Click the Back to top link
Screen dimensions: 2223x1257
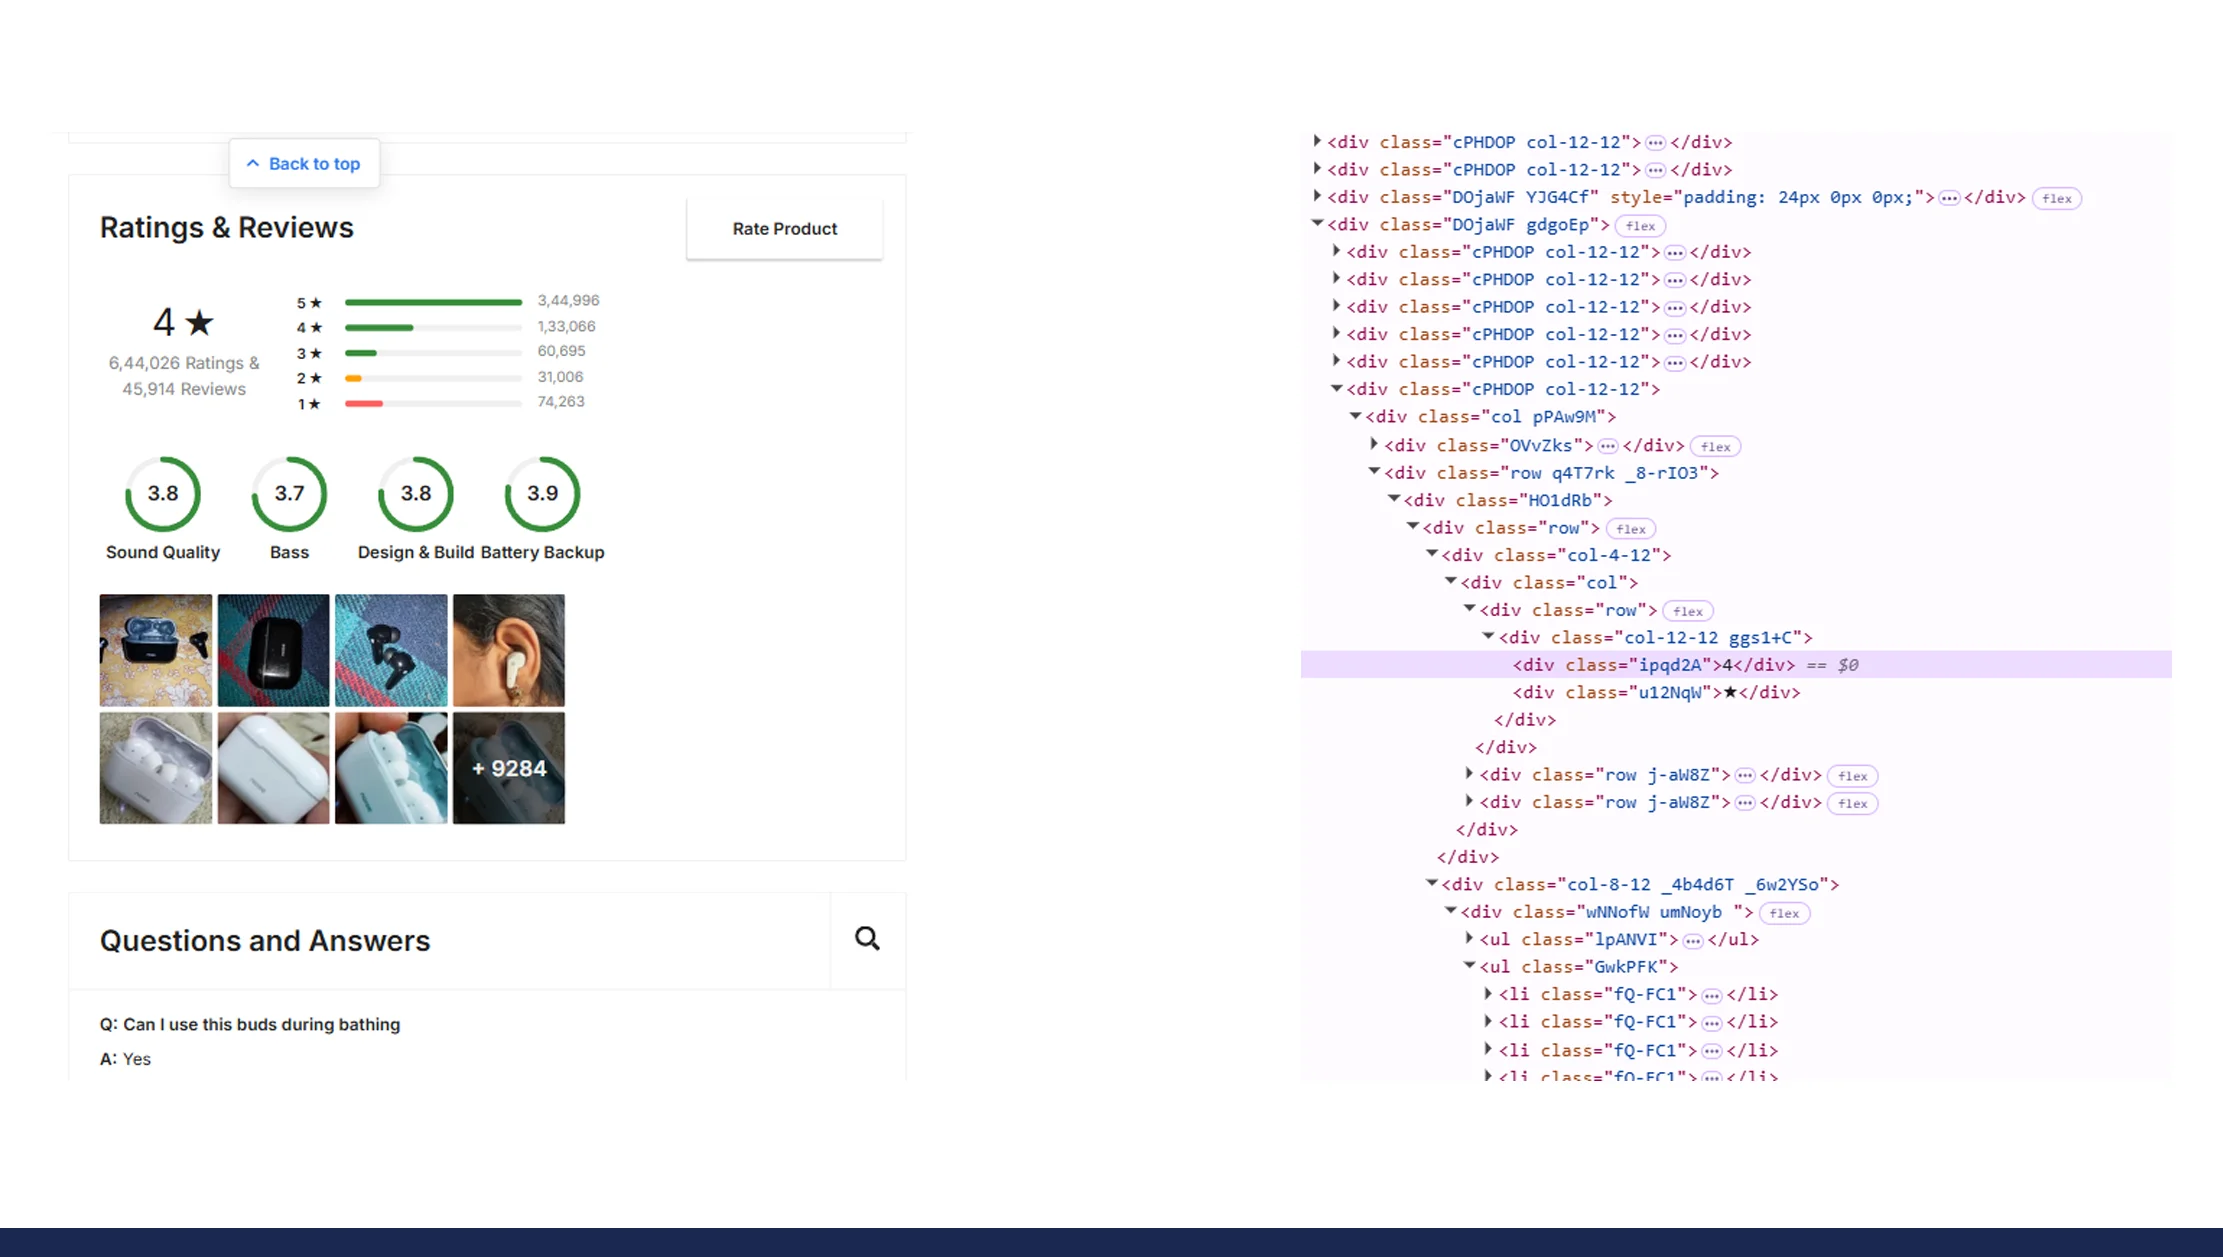tap(314, 163)
